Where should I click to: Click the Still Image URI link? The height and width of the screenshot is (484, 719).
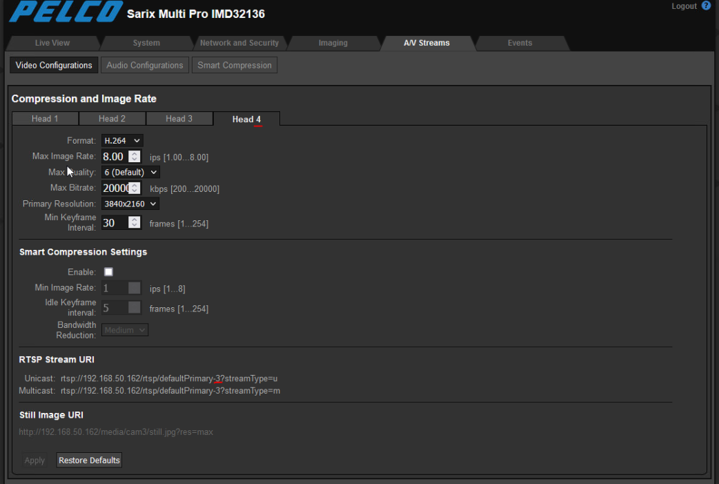coord(116,432)
